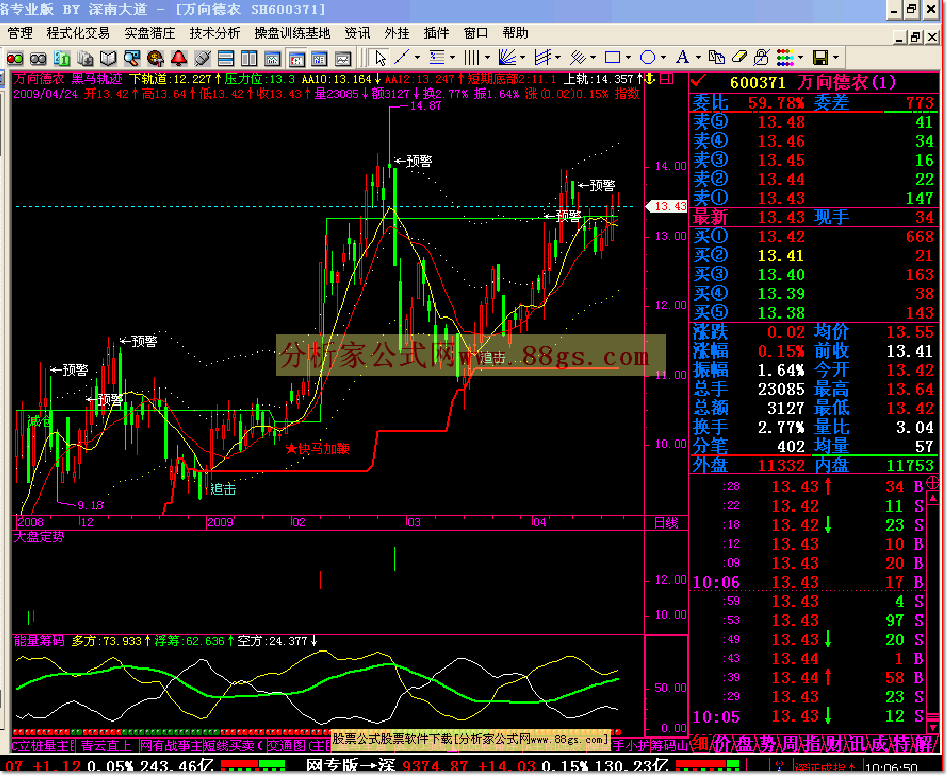Screen dimensions: 950x777
Task: Open the 实盘猎庄 menu
Action: click(150, 33)
